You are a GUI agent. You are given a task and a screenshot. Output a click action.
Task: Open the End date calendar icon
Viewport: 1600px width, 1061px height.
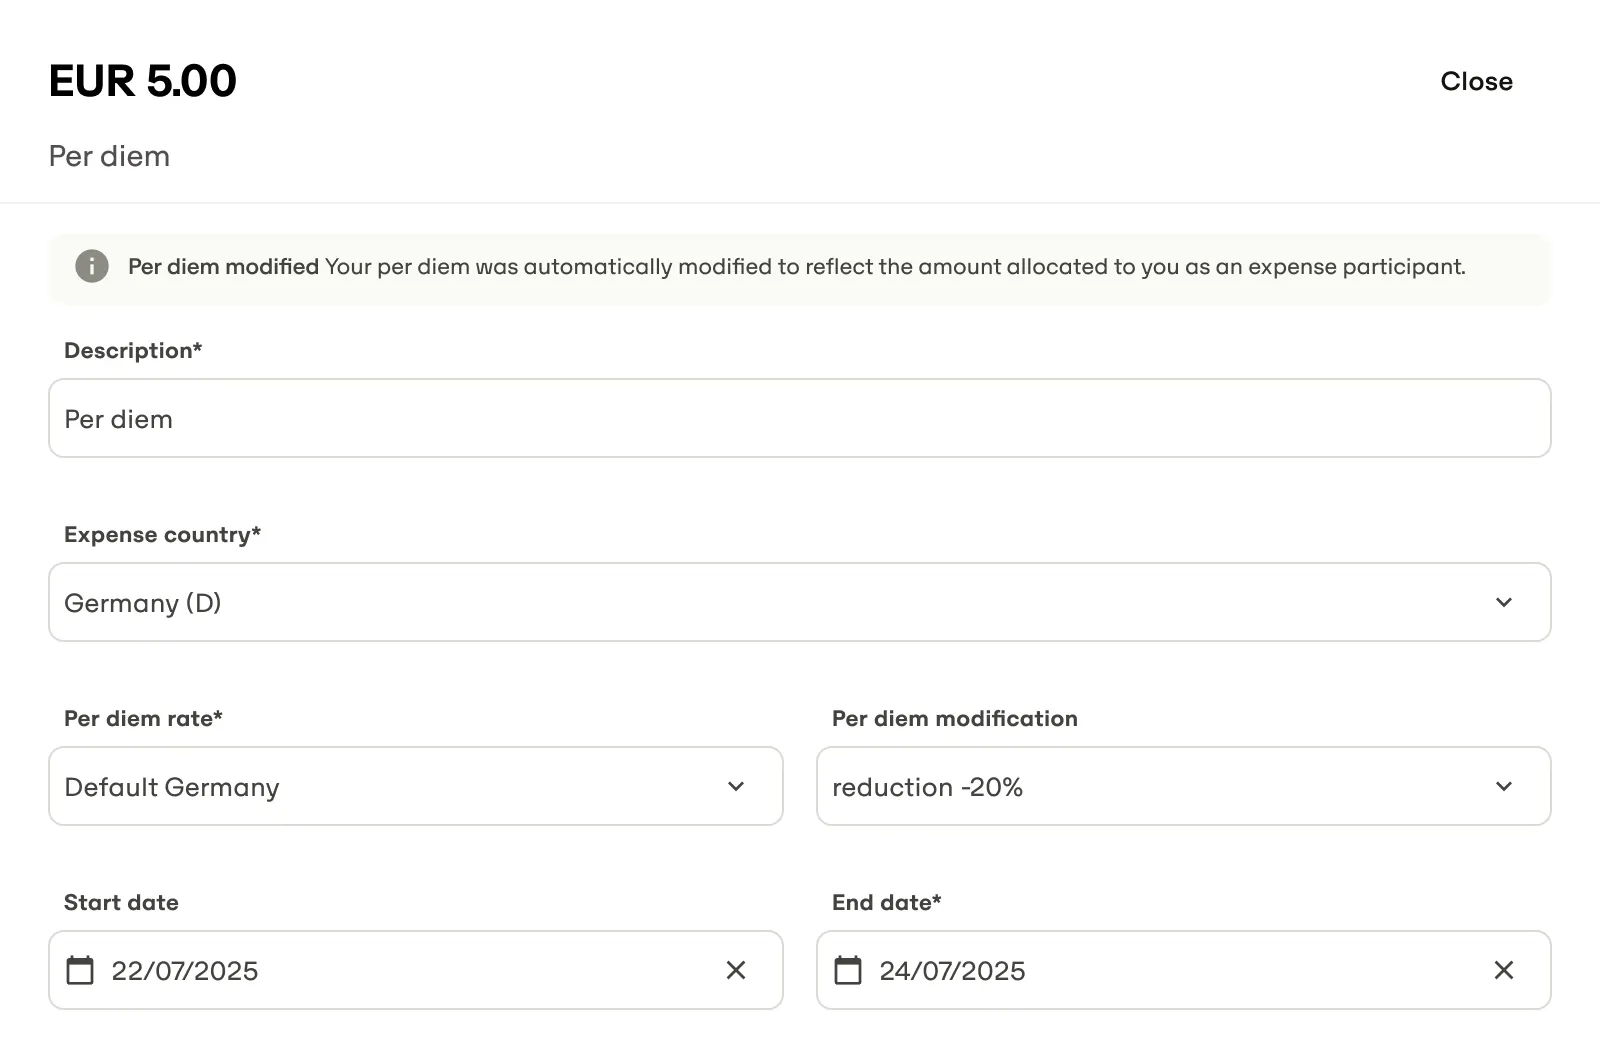[848, 970]
